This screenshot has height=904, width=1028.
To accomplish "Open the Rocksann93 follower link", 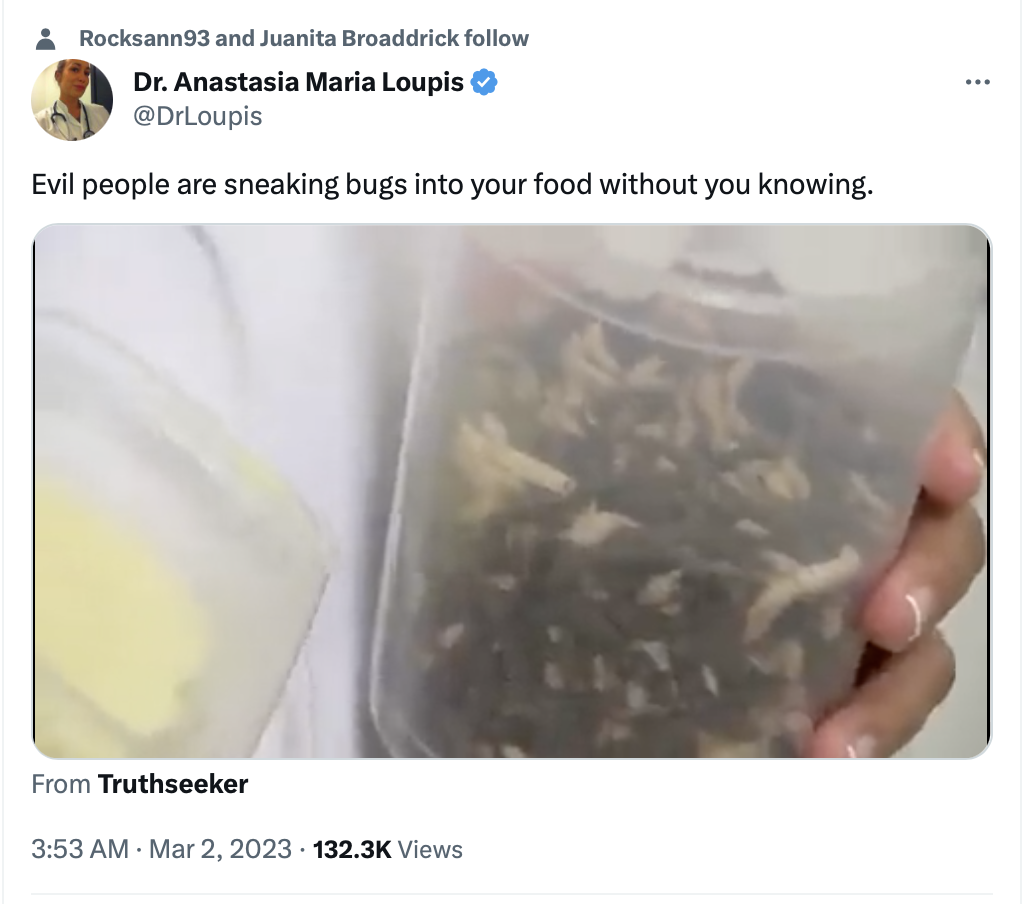I will [144, 38].
